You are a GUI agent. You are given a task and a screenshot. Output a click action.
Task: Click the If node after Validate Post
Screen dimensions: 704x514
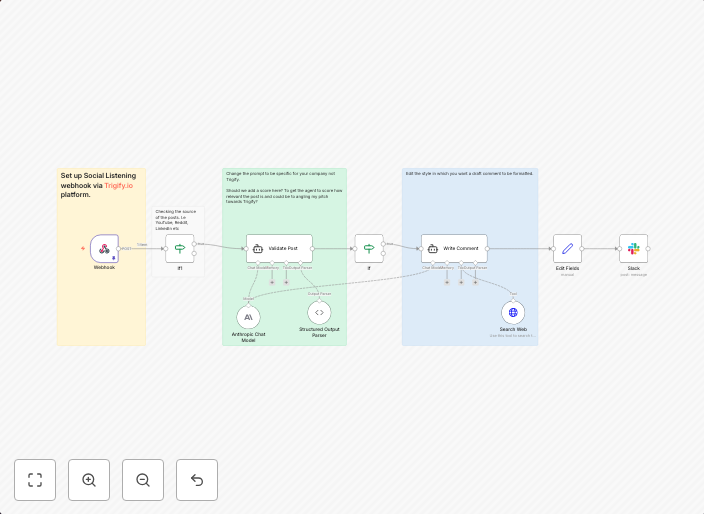(x=368, y=249)
